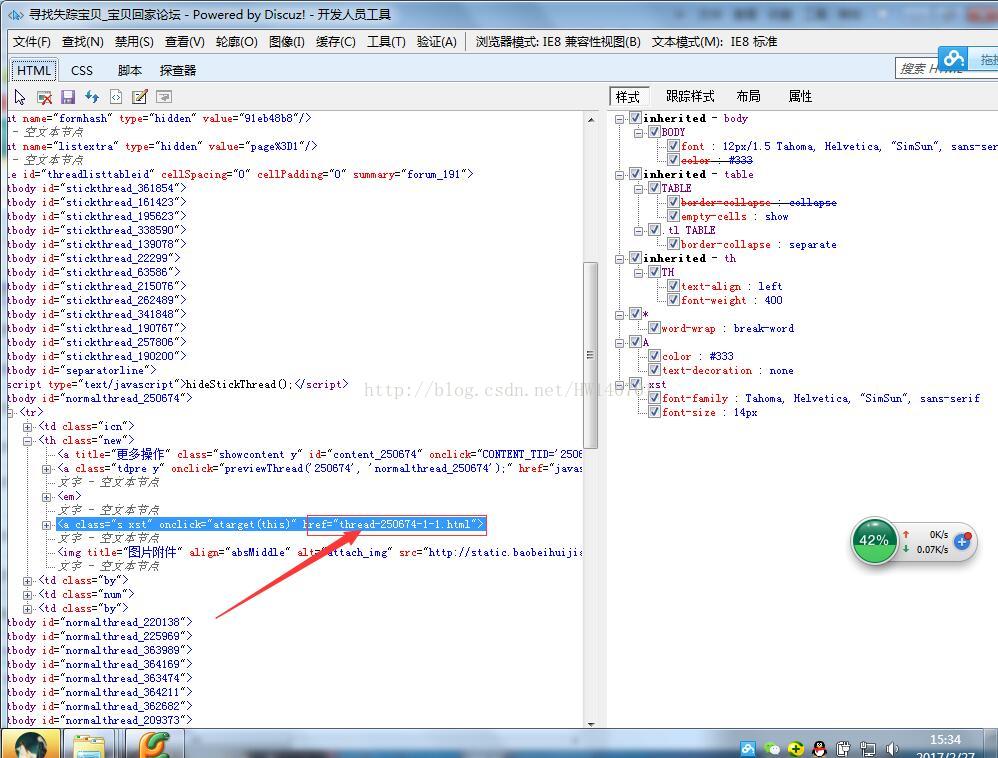Switch to the 探查器 tab
Image resolution: width=998 pixels, height=758 pixels.
178,70
